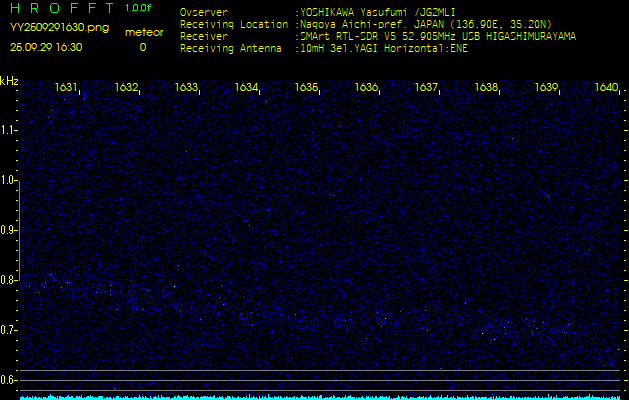
Task: Click the 1639 time marker
Action: tap(547, 88)
